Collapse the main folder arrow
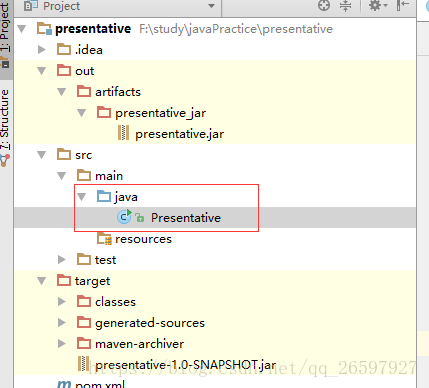 pos(62,176)
